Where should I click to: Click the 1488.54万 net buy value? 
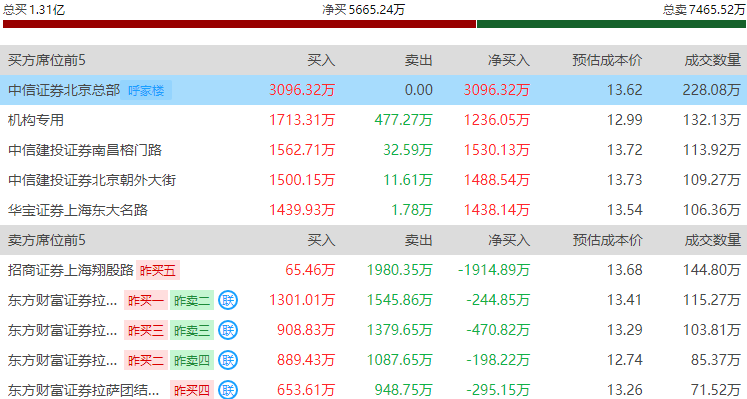[497, 180]
